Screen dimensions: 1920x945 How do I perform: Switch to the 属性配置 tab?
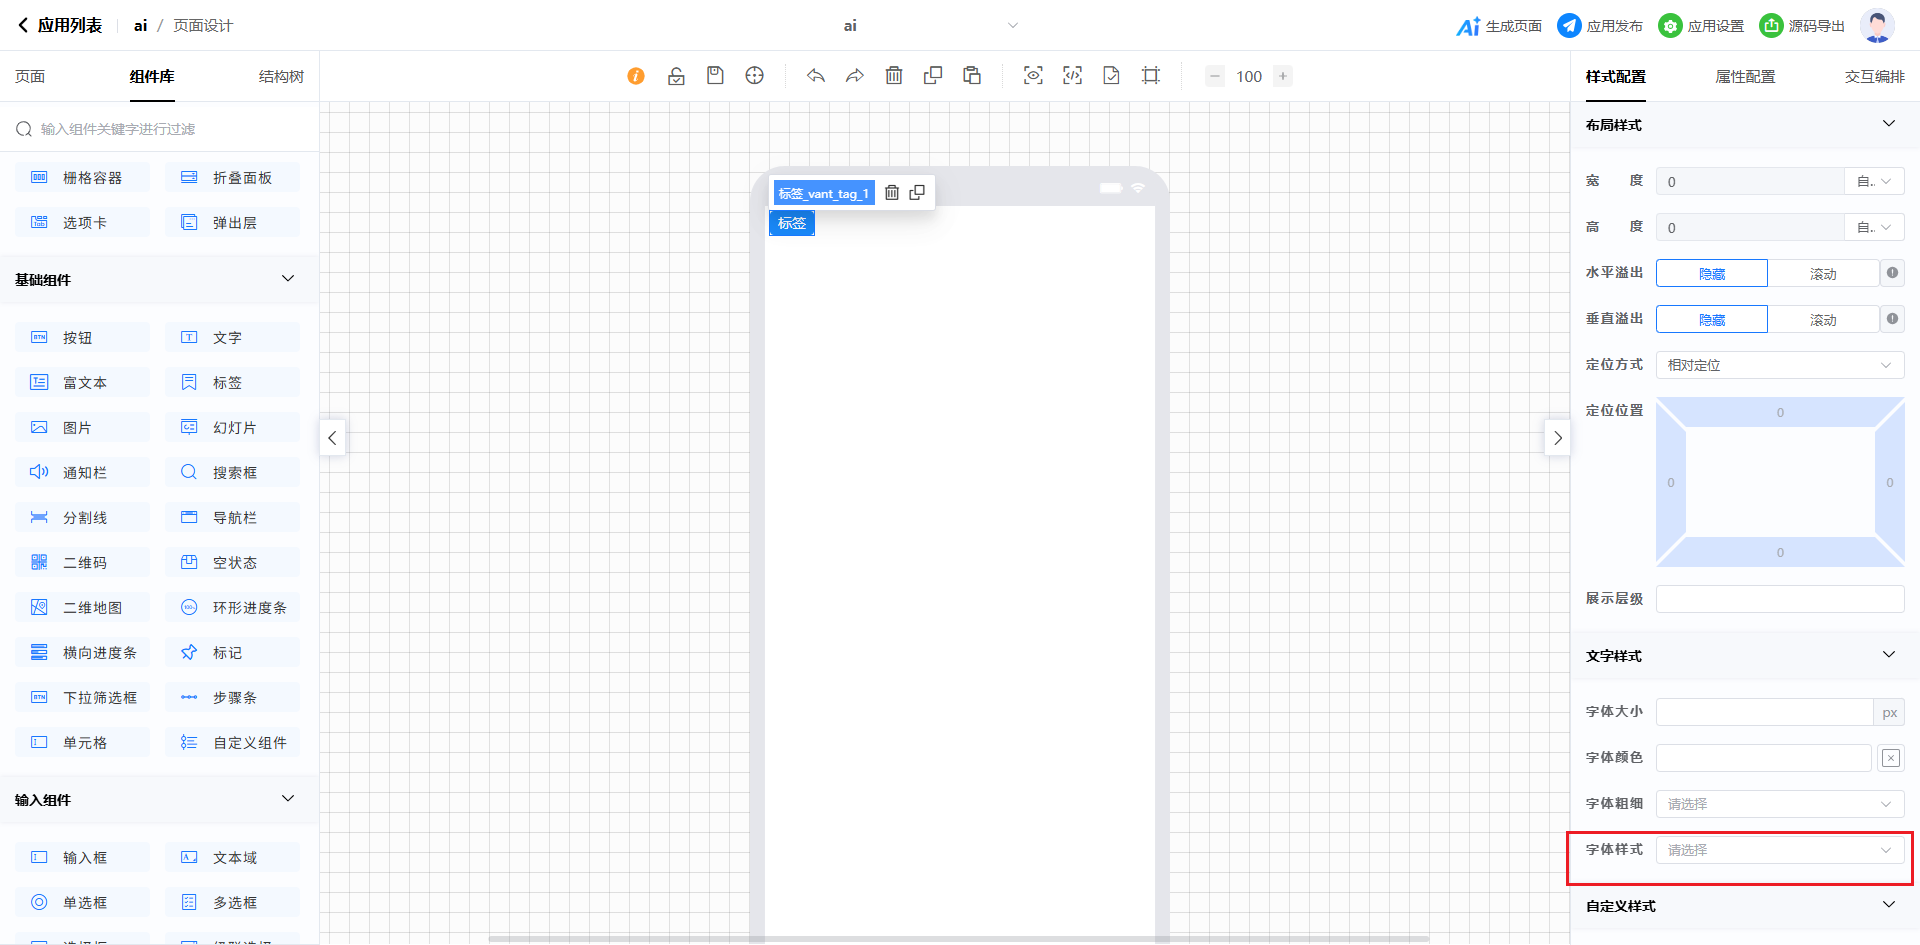point(1745,77)
